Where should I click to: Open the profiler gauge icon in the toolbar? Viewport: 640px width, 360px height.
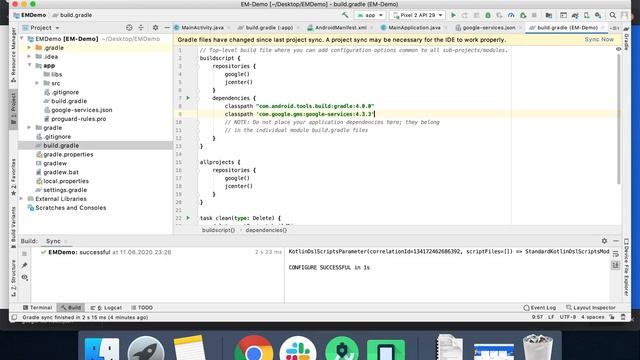pyautogui.click(x=511, y=15)
